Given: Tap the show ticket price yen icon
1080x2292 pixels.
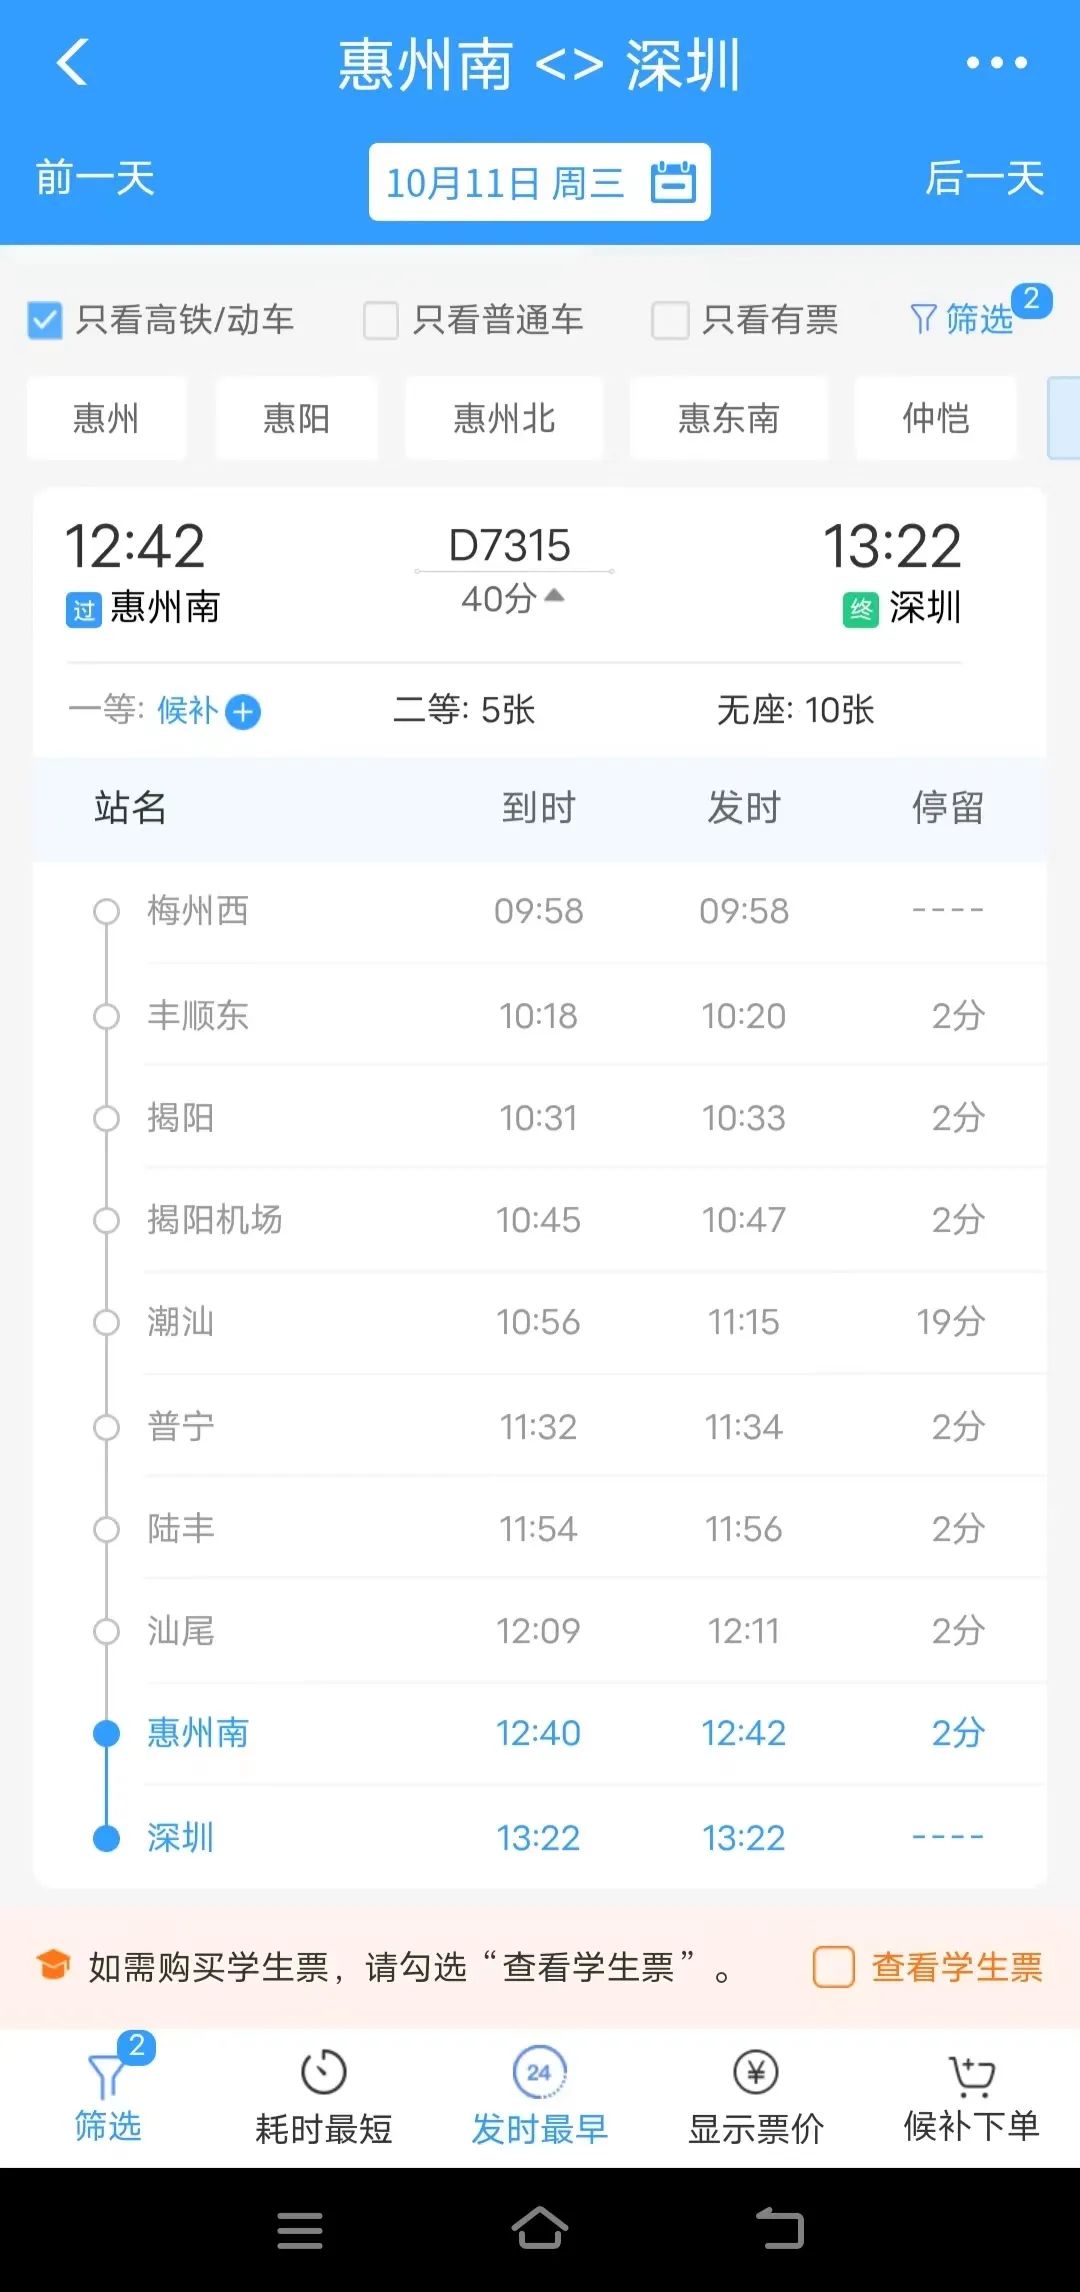Looking at the screenshot, I should (756, 2073).
